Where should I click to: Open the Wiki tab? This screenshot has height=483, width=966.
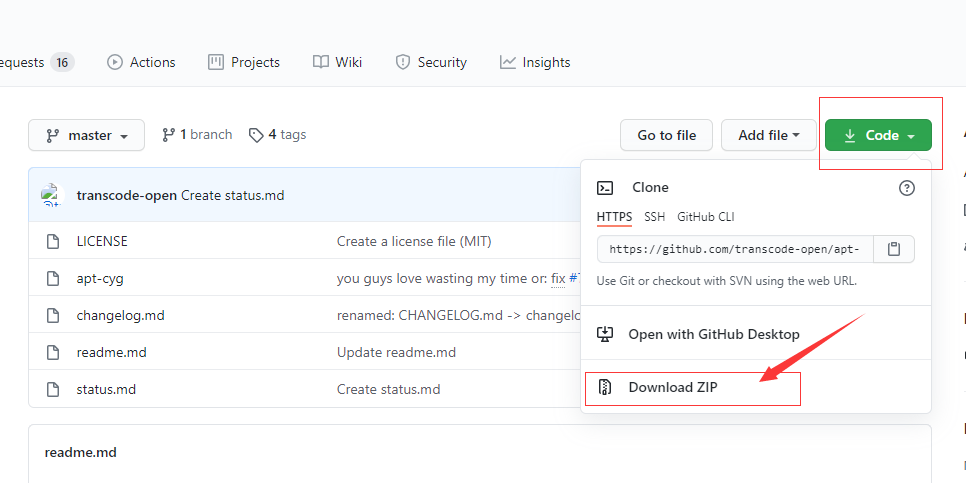338,62
